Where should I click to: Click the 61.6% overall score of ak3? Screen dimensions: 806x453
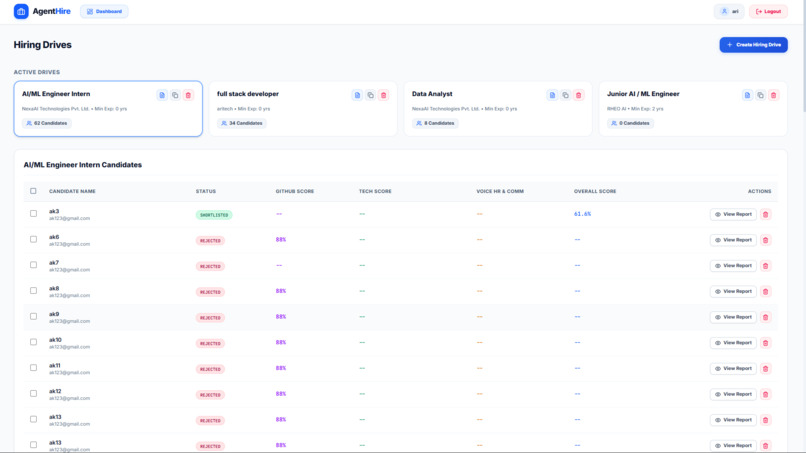pos(582,214)
